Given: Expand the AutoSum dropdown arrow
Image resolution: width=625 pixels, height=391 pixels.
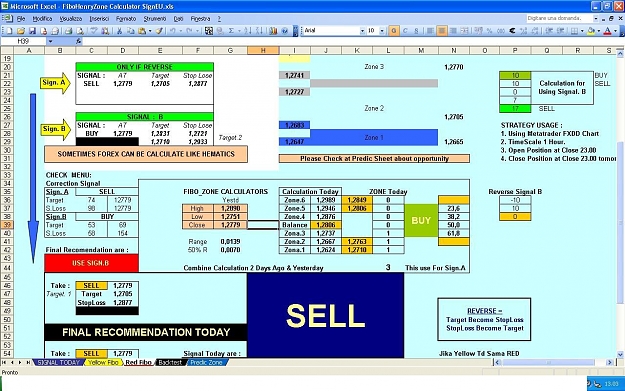Looking at the screenshot, I should [239, 31].
